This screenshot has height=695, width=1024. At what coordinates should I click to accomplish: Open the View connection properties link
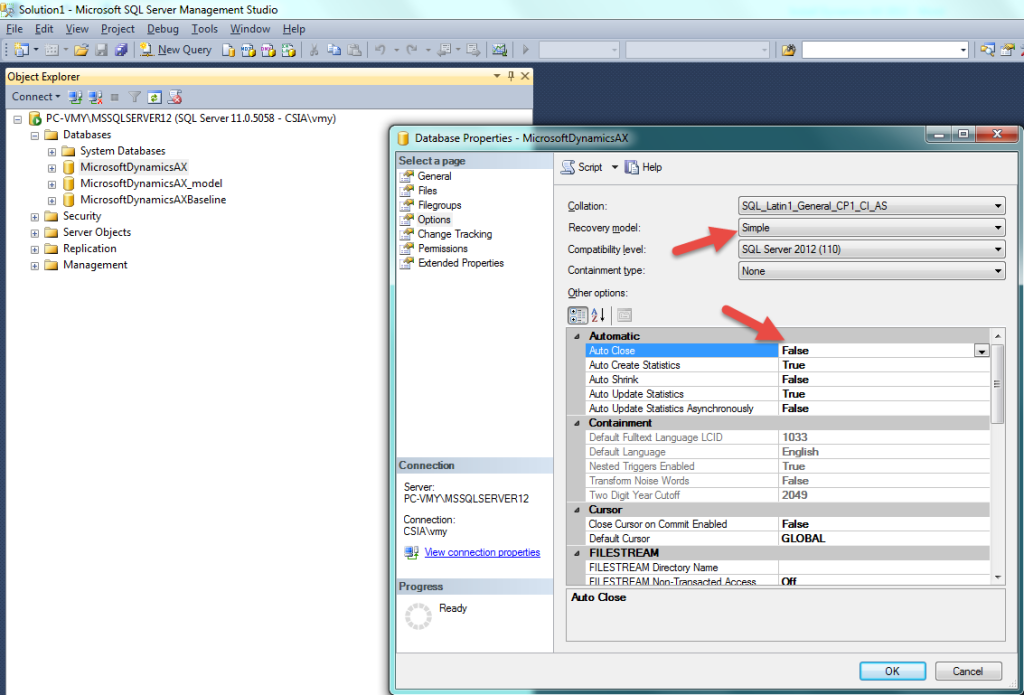coord(482,552)
